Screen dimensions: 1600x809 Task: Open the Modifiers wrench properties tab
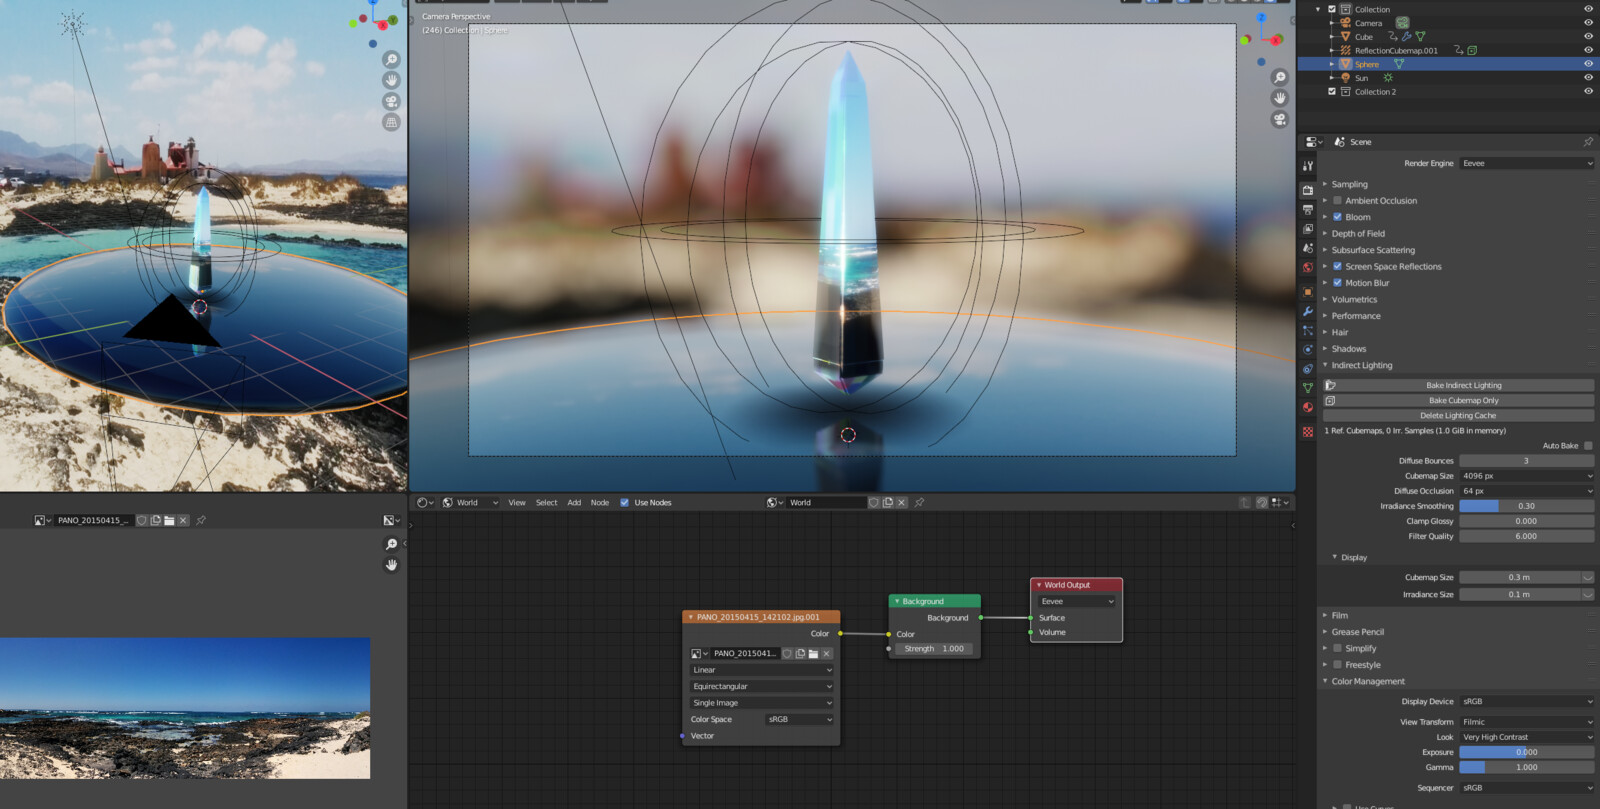click(x=1308, y=311)
